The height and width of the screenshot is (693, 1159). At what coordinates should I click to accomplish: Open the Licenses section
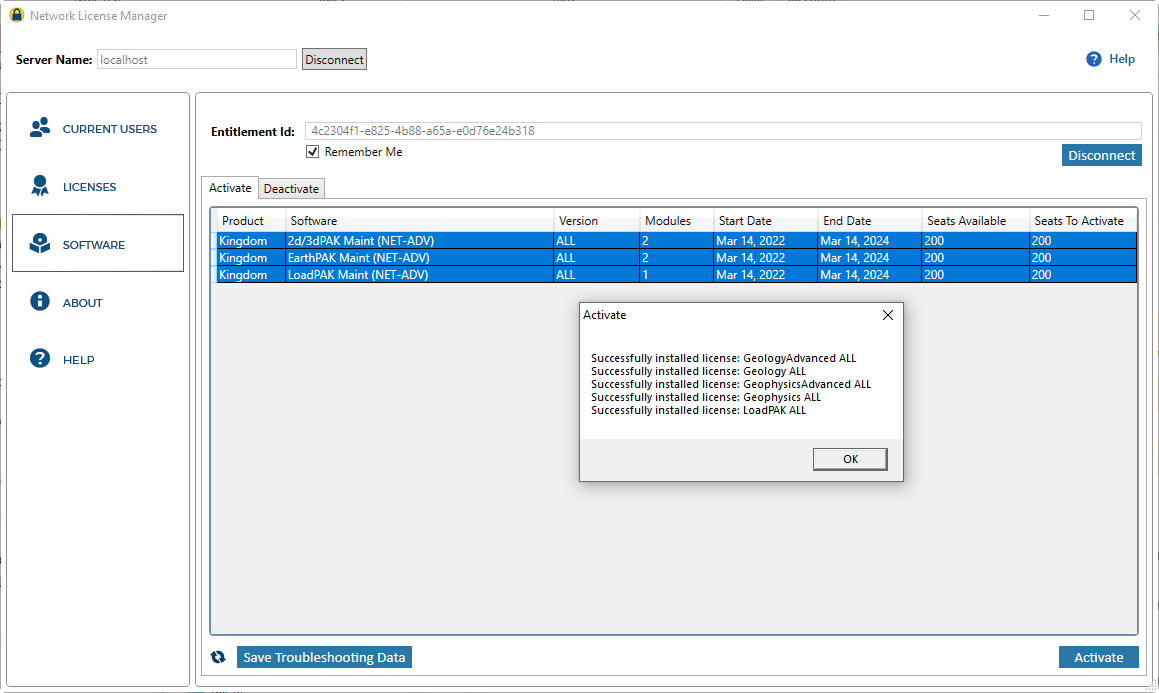point(98,187)
